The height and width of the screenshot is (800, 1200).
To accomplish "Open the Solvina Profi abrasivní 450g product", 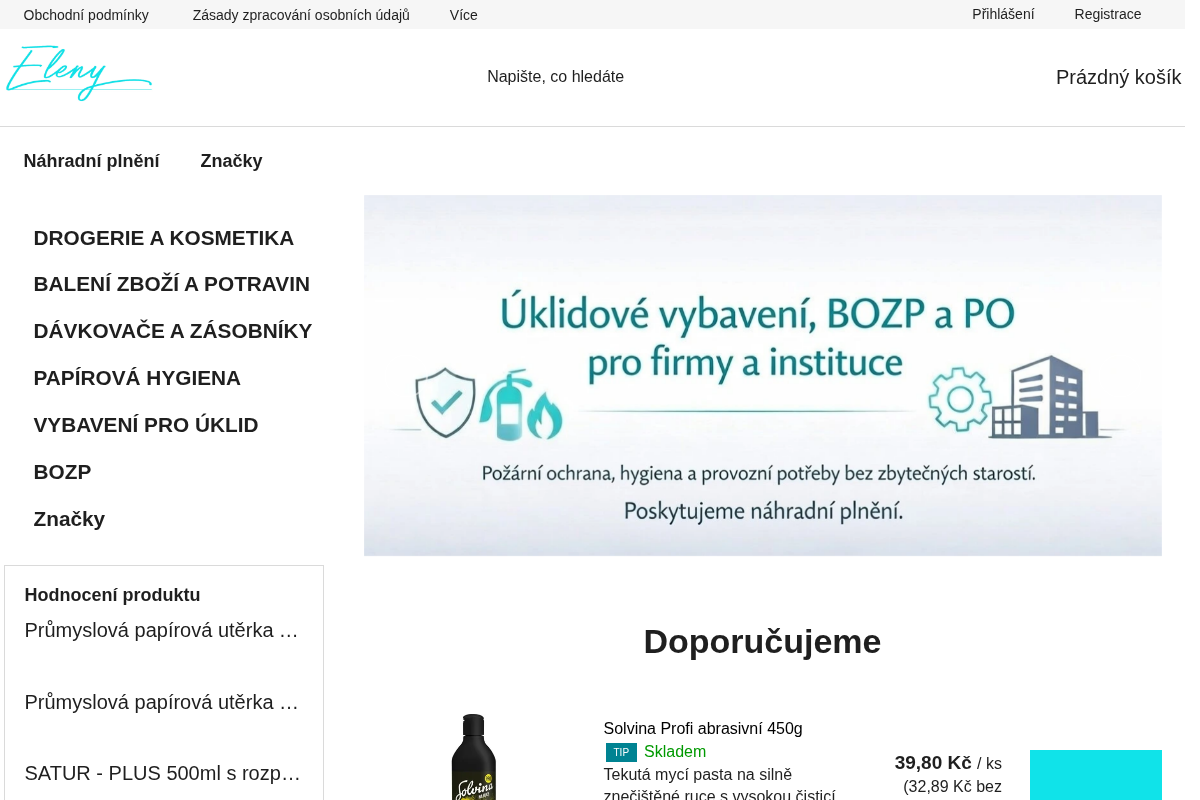I will pyautogui.click(x=703, y=729).
